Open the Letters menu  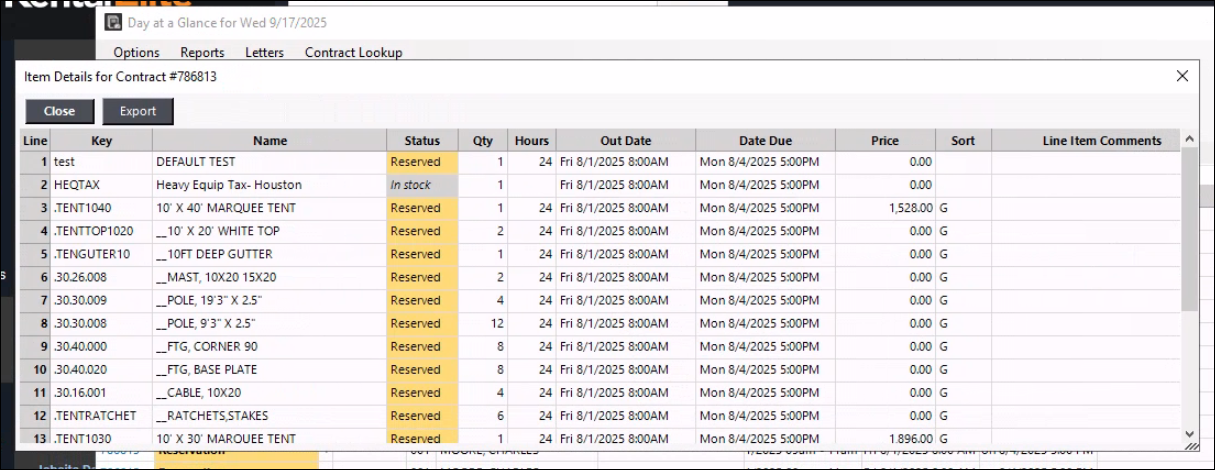click(x=264, y=52)
